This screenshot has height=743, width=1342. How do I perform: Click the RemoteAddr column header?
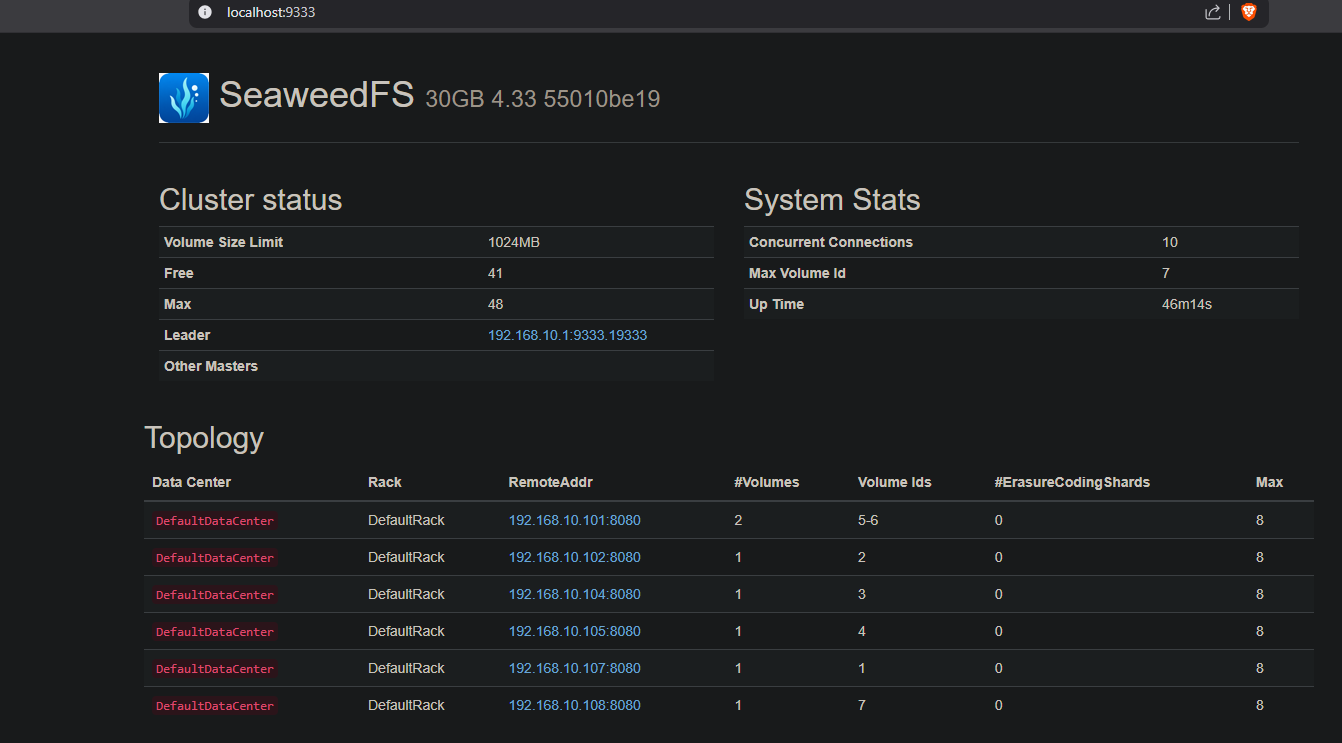coord(551,482)
